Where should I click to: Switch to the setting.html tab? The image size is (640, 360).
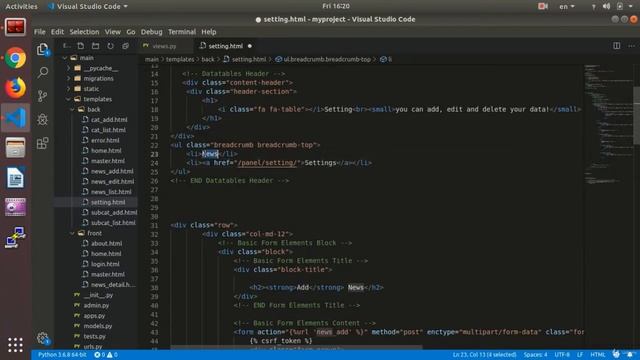(x=226, y=46)
